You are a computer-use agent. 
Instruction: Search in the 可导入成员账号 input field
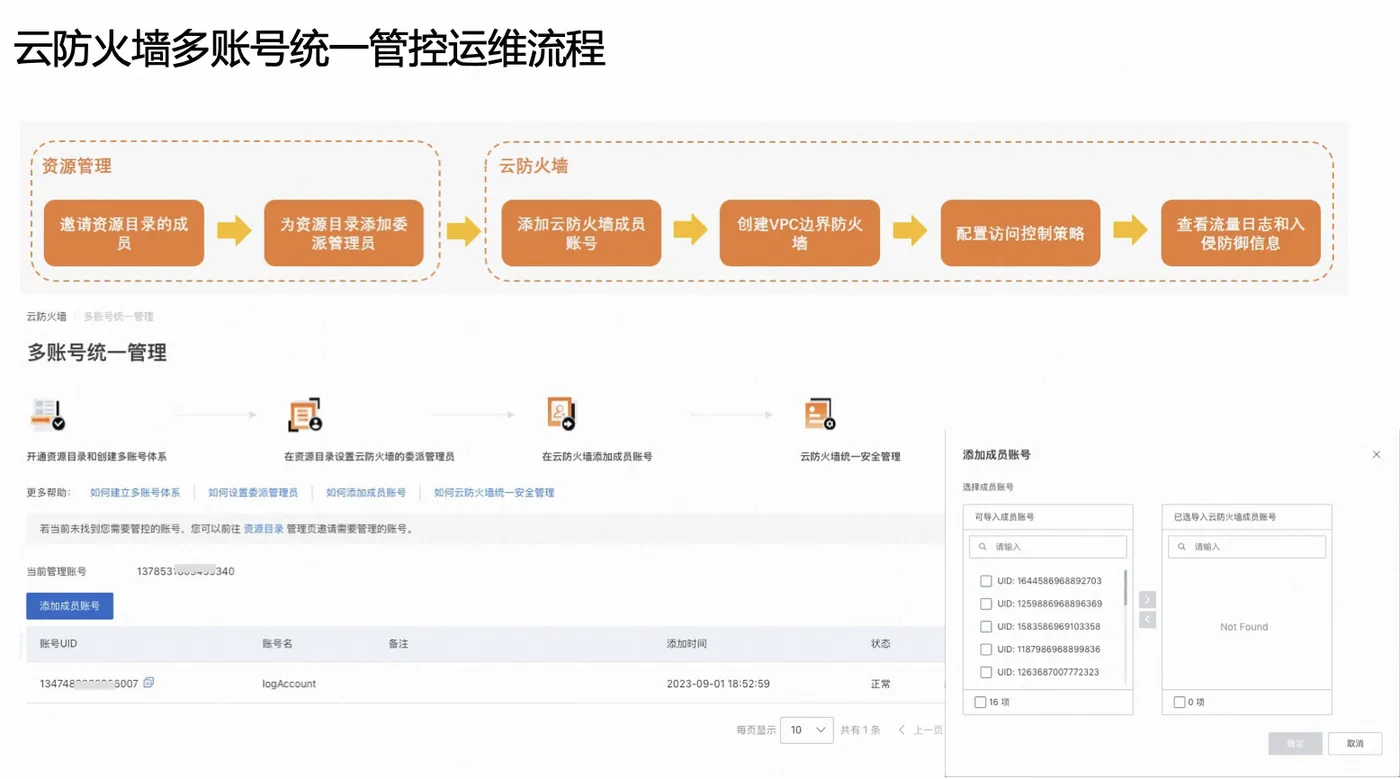(1048, 547)
